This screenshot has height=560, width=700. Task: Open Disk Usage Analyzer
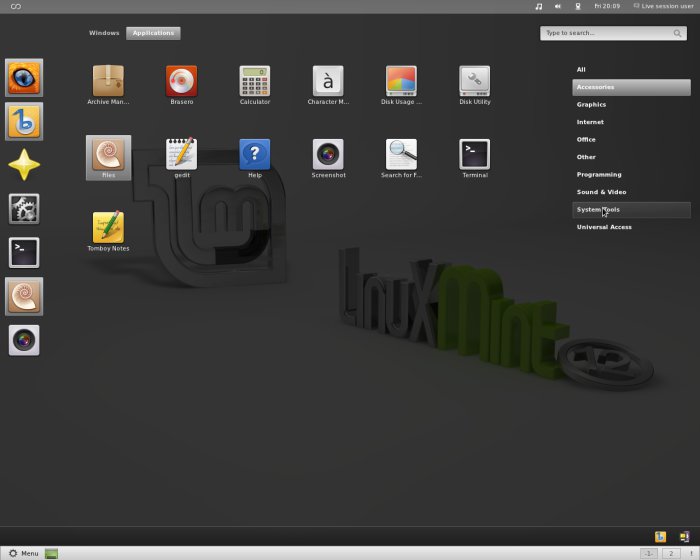click(401, 85)
